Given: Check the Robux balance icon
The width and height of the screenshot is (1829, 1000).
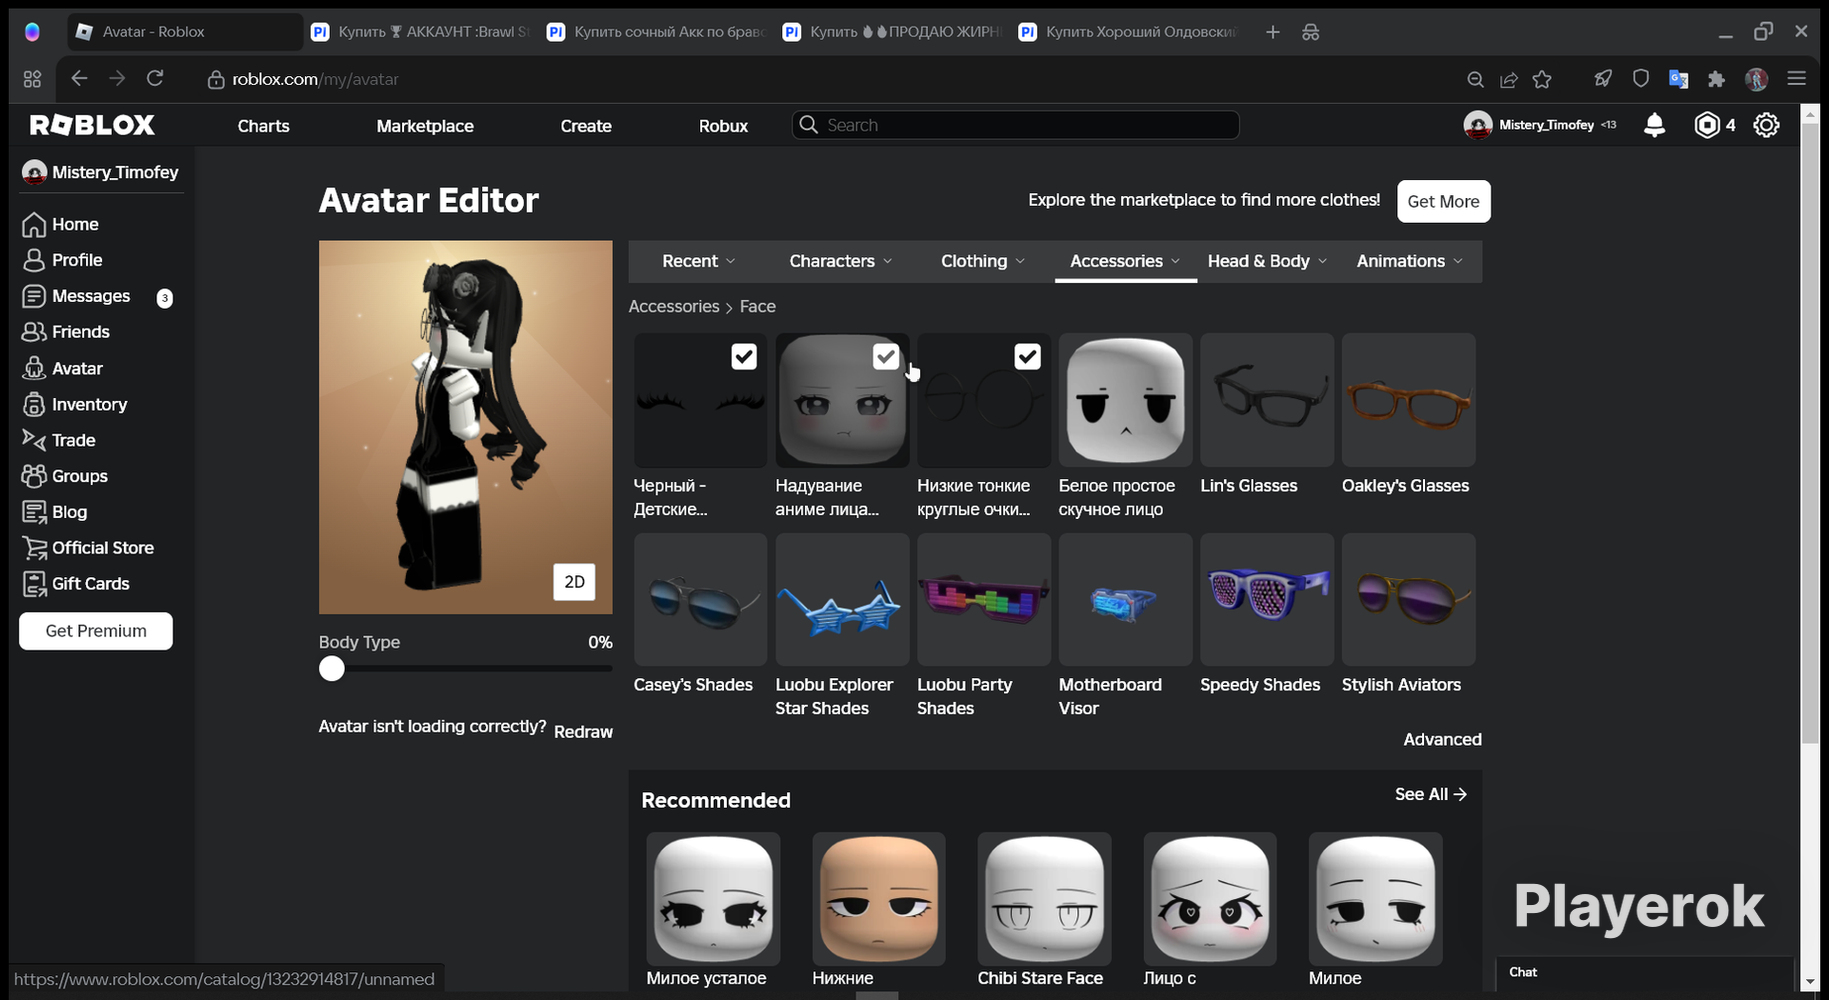Looking at the screenshot, I should click(1707, 125).
